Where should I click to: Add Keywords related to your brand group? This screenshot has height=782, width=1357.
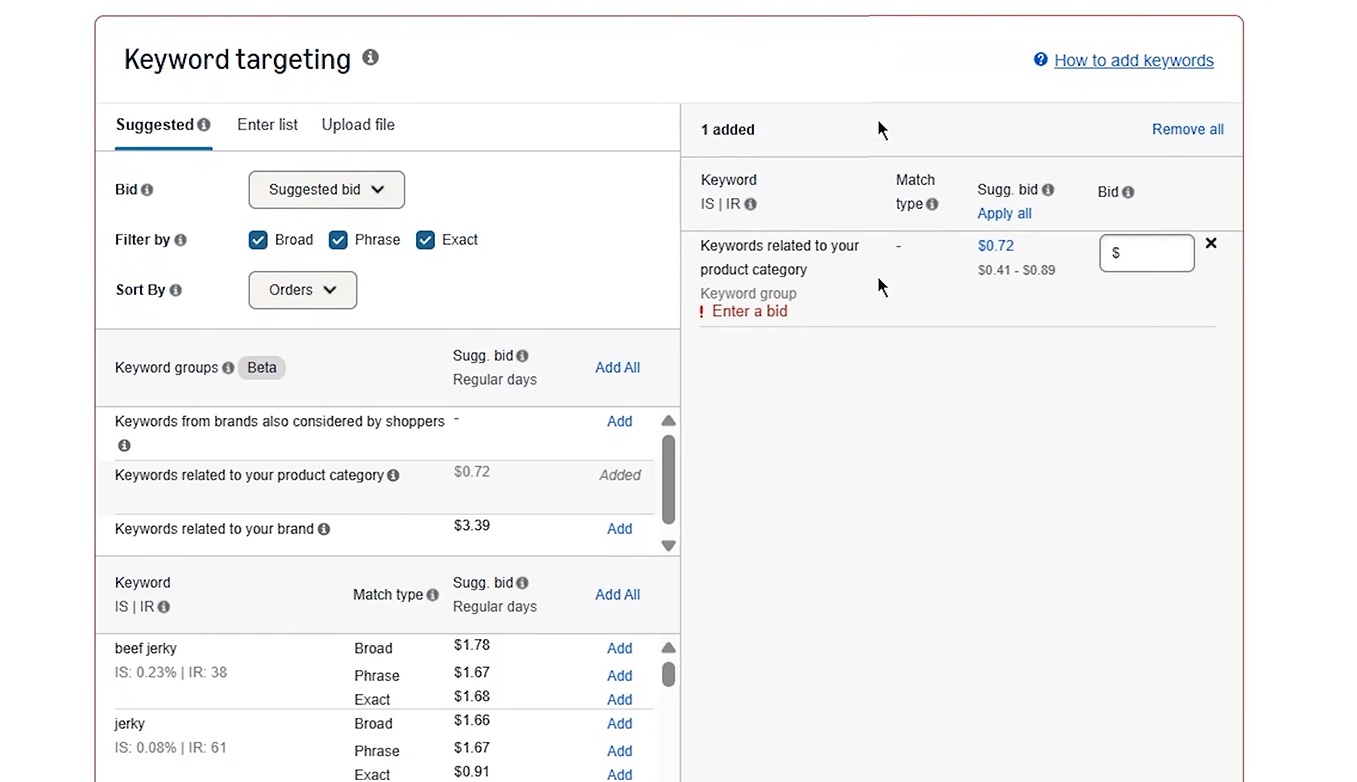point(620,529)
